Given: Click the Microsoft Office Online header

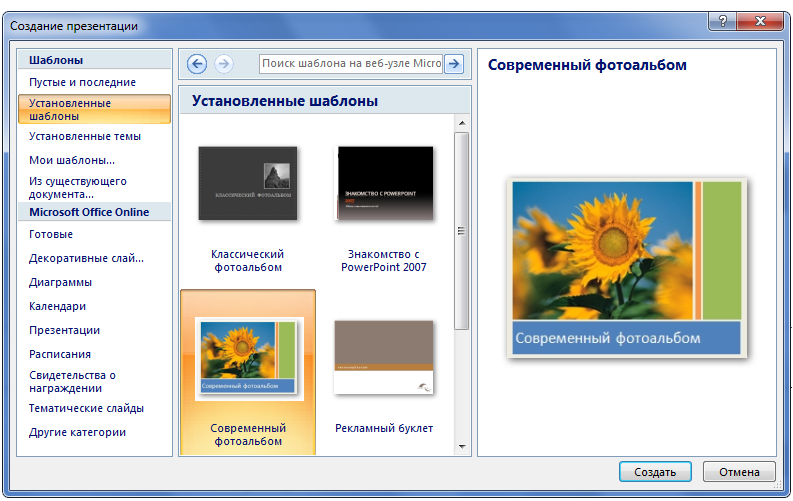Looking at the screenshot, I should point(95,212).
